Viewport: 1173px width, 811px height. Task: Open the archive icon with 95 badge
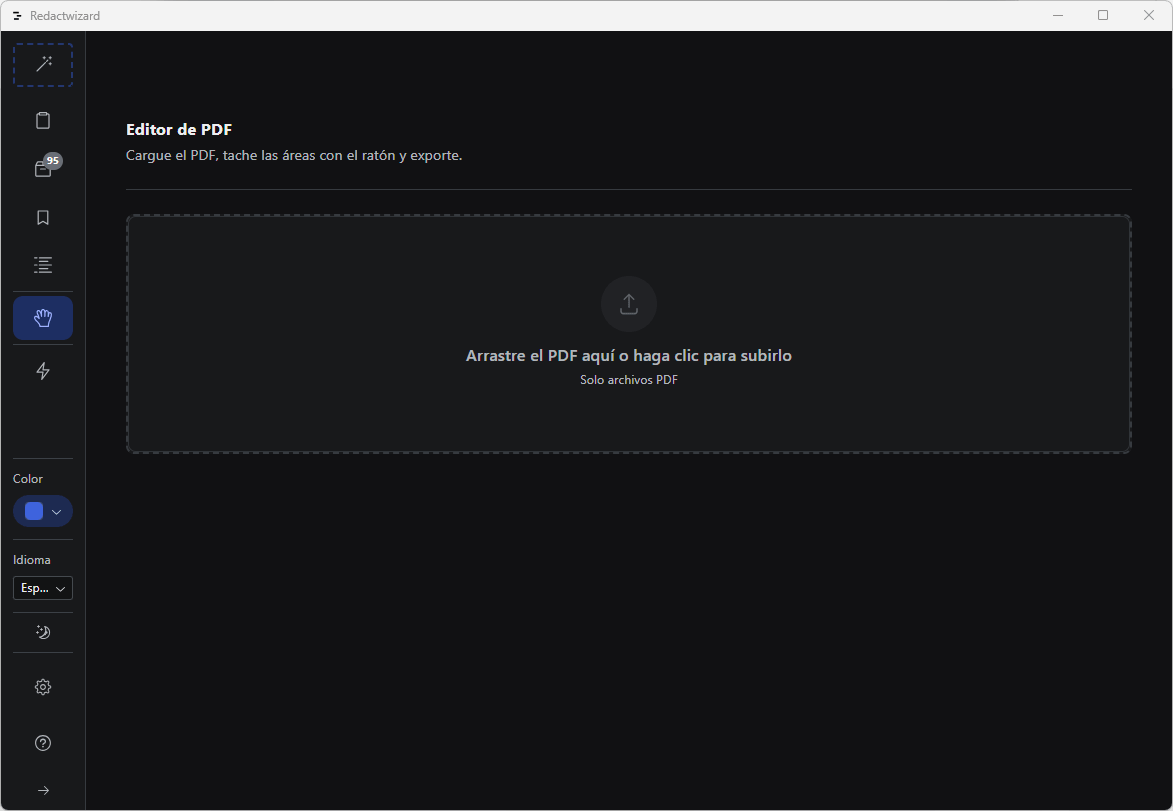43,169
